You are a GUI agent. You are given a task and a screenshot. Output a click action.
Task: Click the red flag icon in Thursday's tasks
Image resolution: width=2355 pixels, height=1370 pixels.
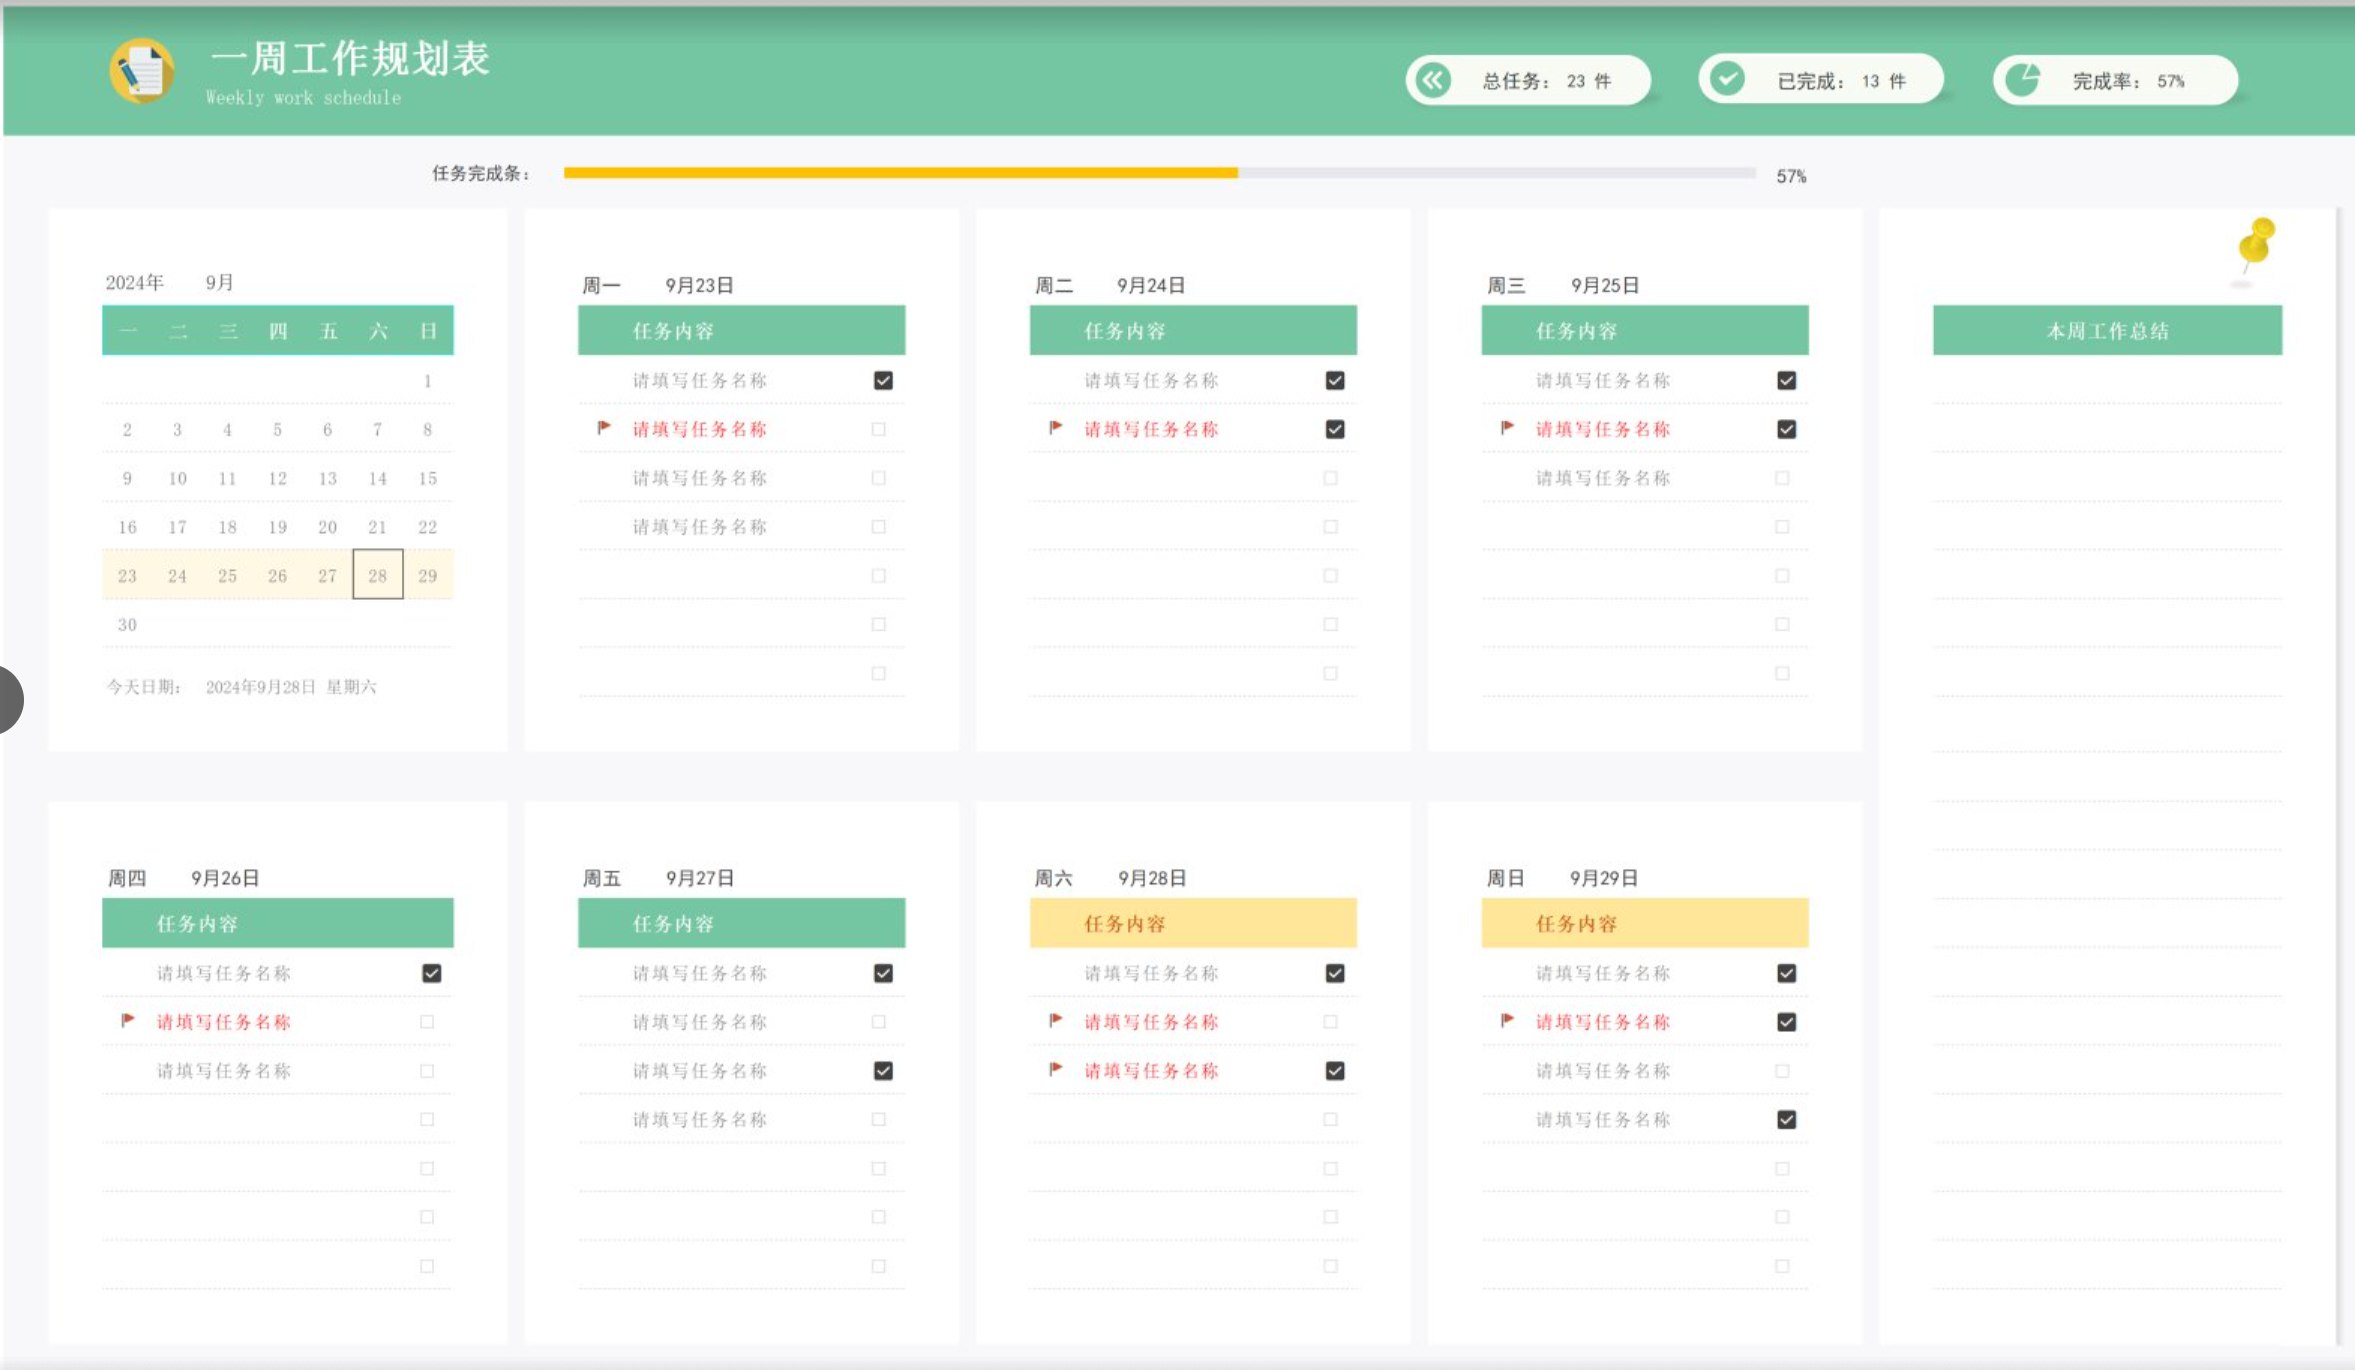128,1021
